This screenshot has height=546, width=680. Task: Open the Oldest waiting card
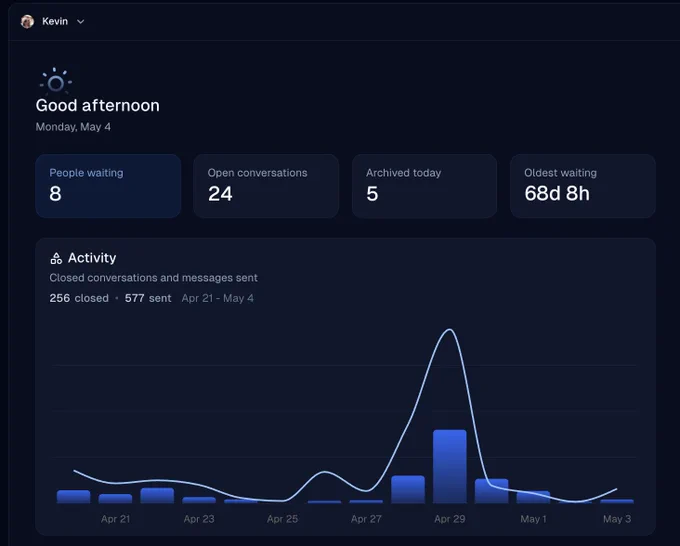[582, 186]
